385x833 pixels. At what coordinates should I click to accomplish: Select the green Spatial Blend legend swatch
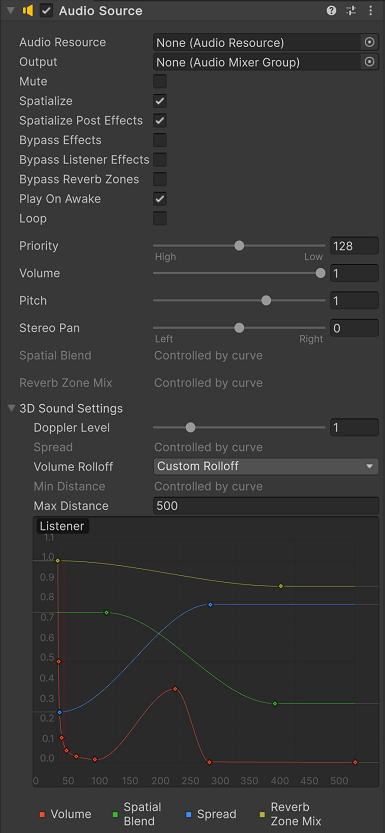[x=116, y=814]
